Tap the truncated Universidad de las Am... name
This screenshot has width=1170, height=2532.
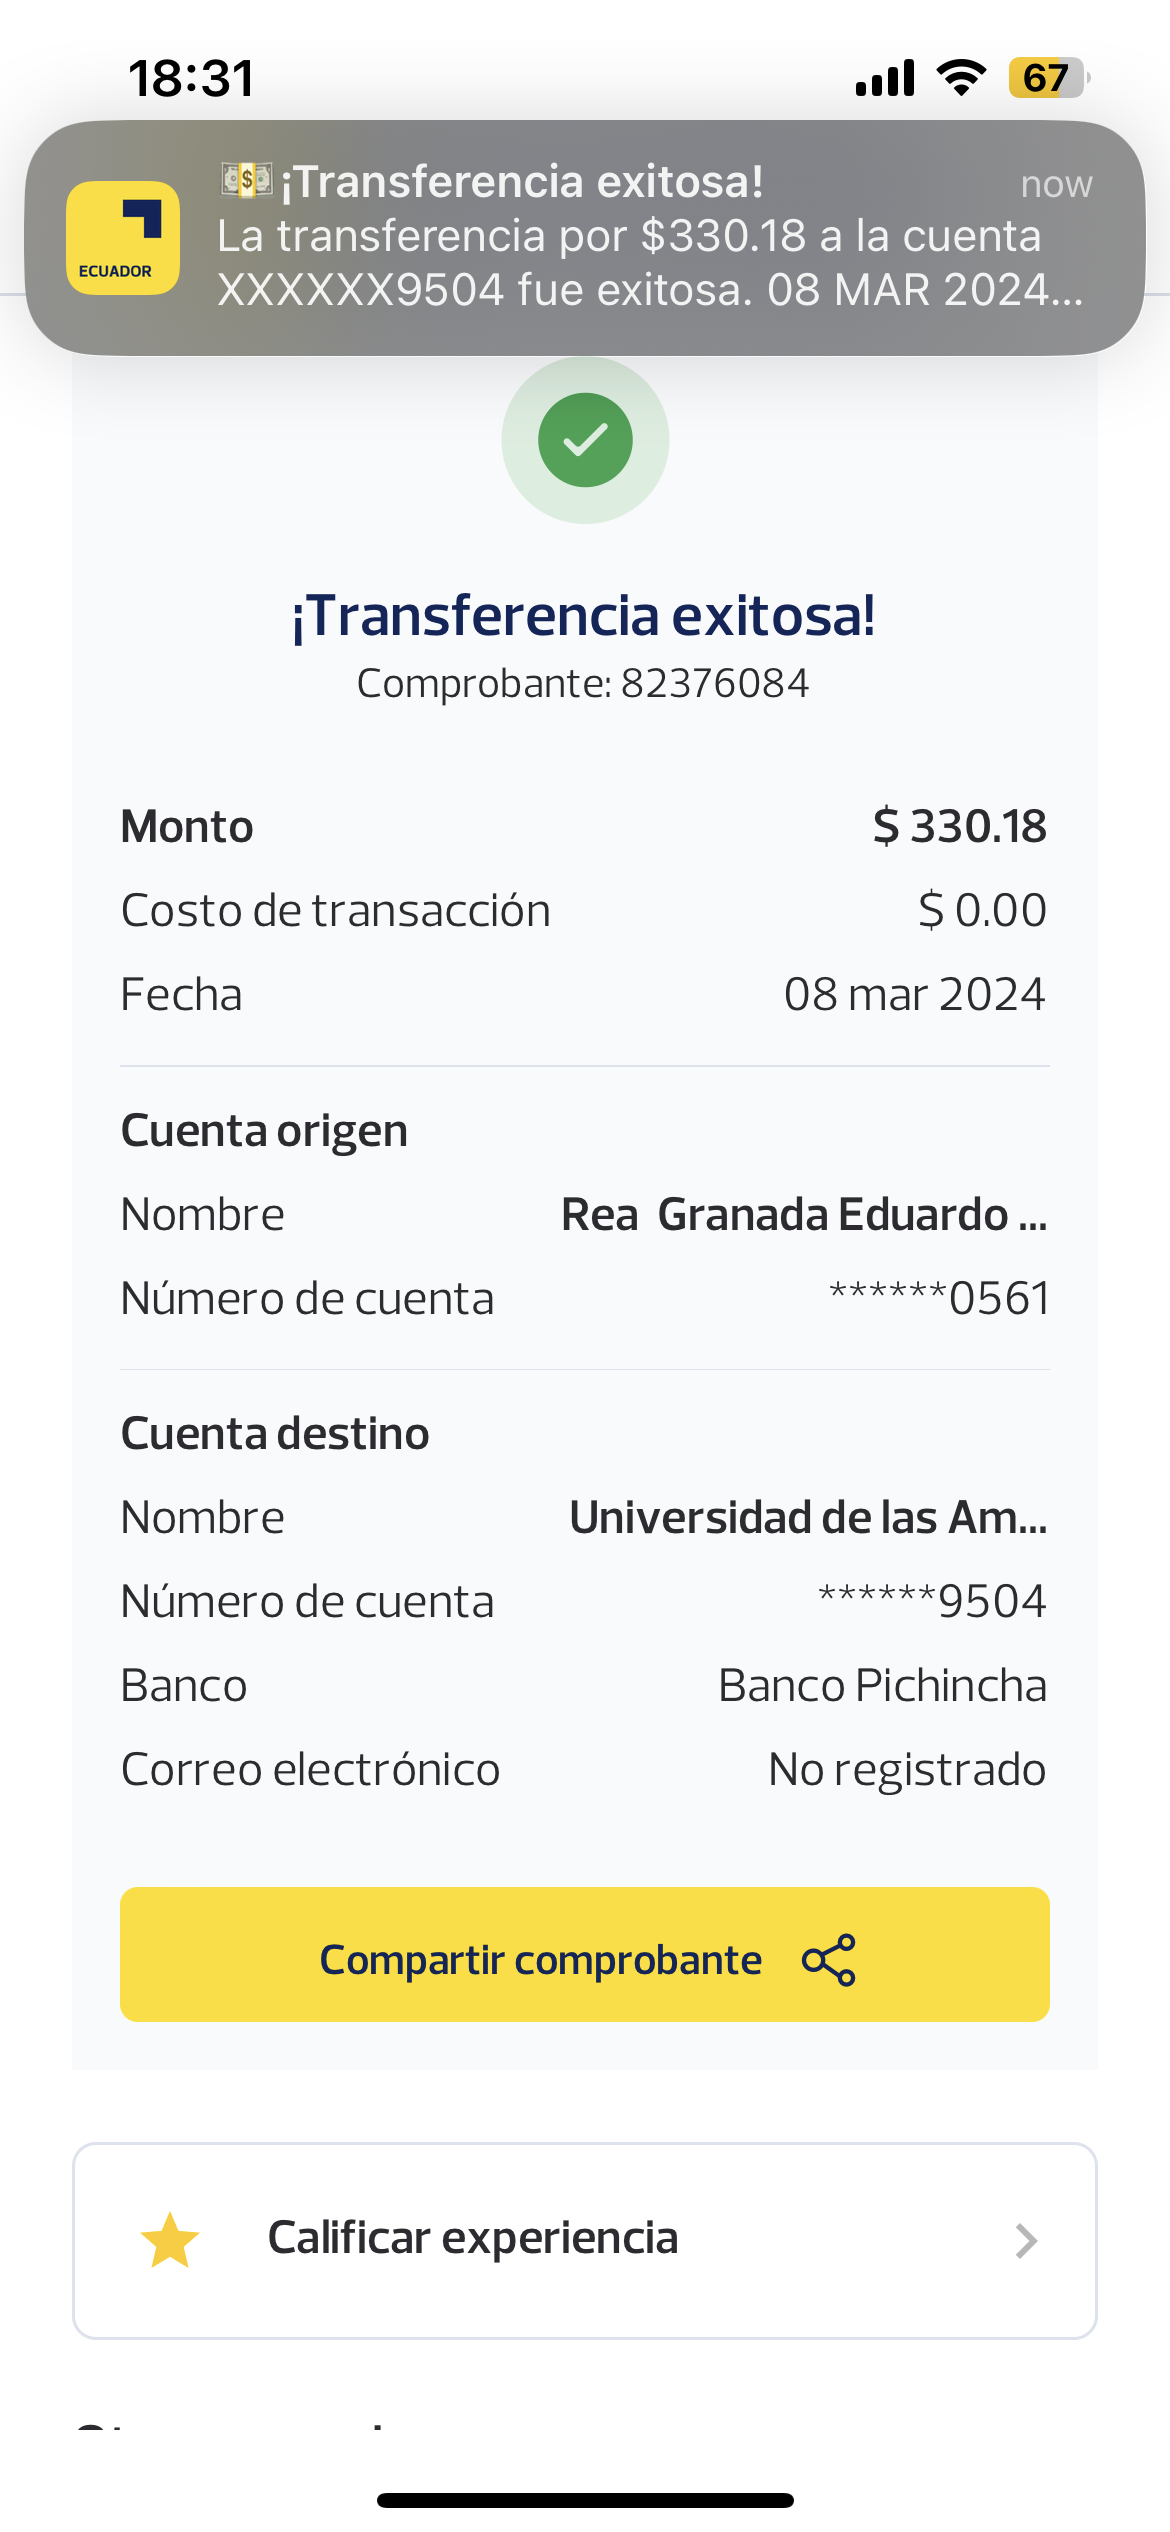(808, 1517)
